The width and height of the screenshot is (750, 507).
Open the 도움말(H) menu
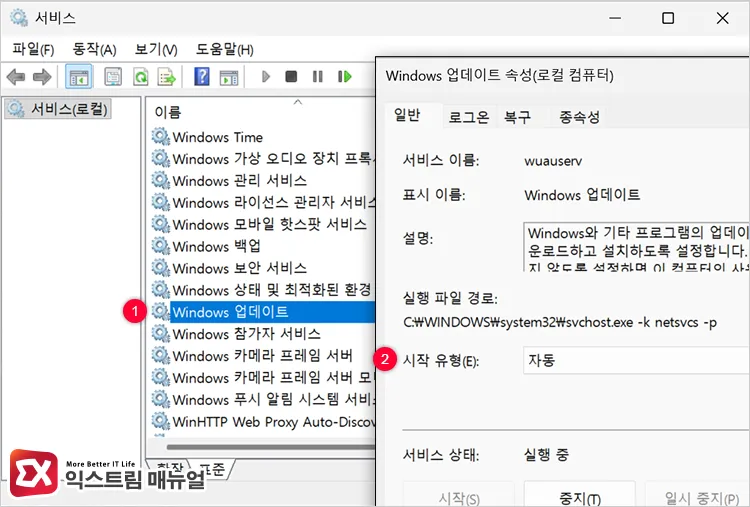(224, 49)
